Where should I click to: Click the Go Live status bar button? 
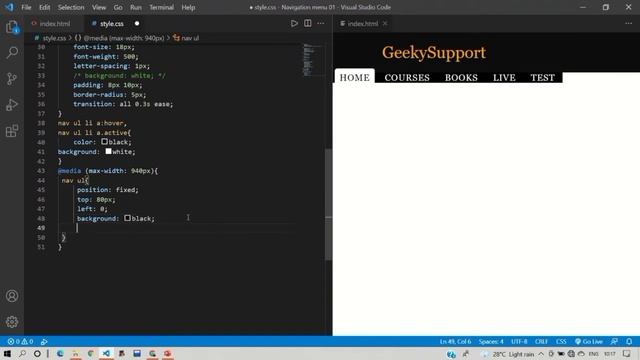(x=589, y=341)
